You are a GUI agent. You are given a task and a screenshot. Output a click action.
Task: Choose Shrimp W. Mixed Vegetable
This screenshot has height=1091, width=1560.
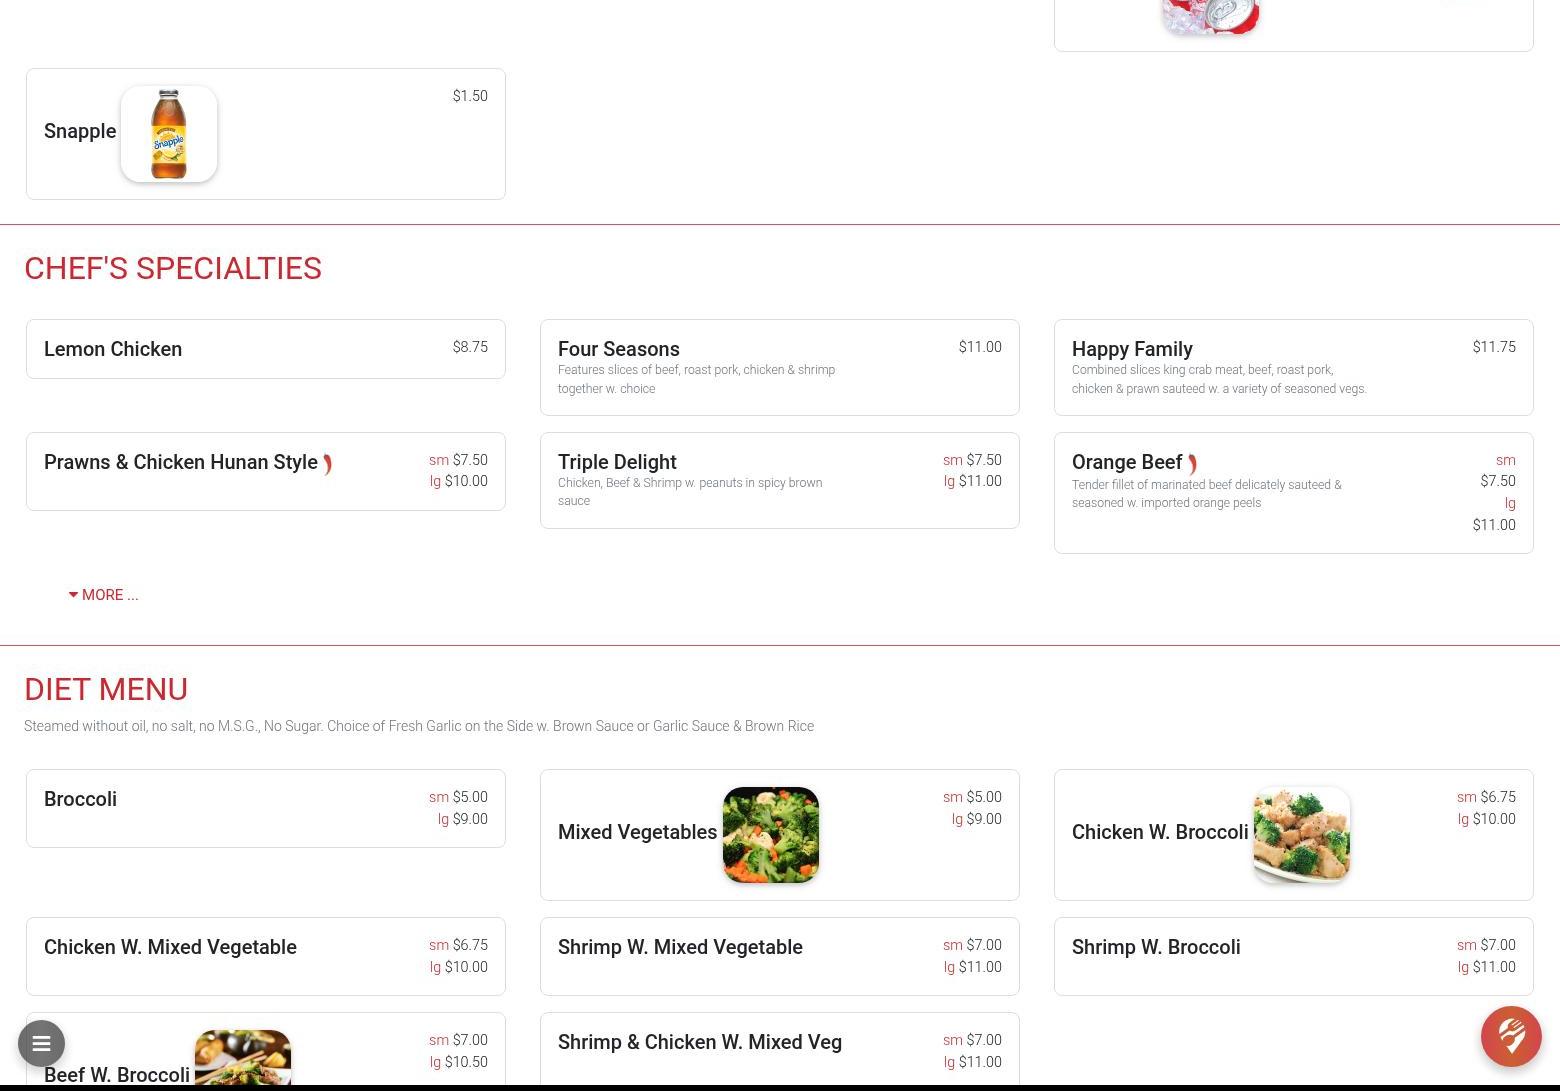click(780, 956)
